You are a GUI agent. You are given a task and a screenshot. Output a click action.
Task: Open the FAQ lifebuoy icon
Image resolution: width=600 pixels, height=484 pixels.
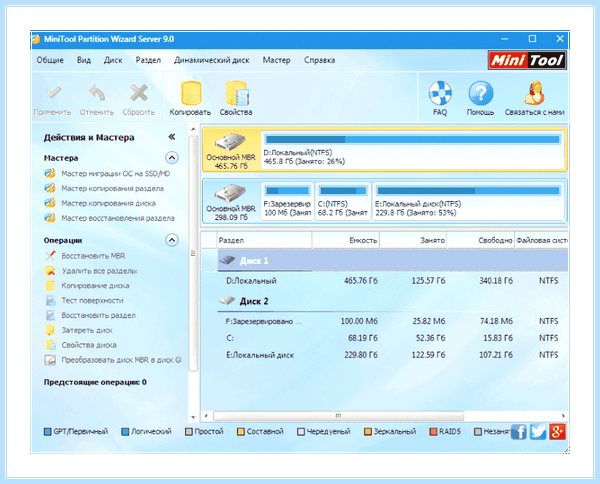440,93
